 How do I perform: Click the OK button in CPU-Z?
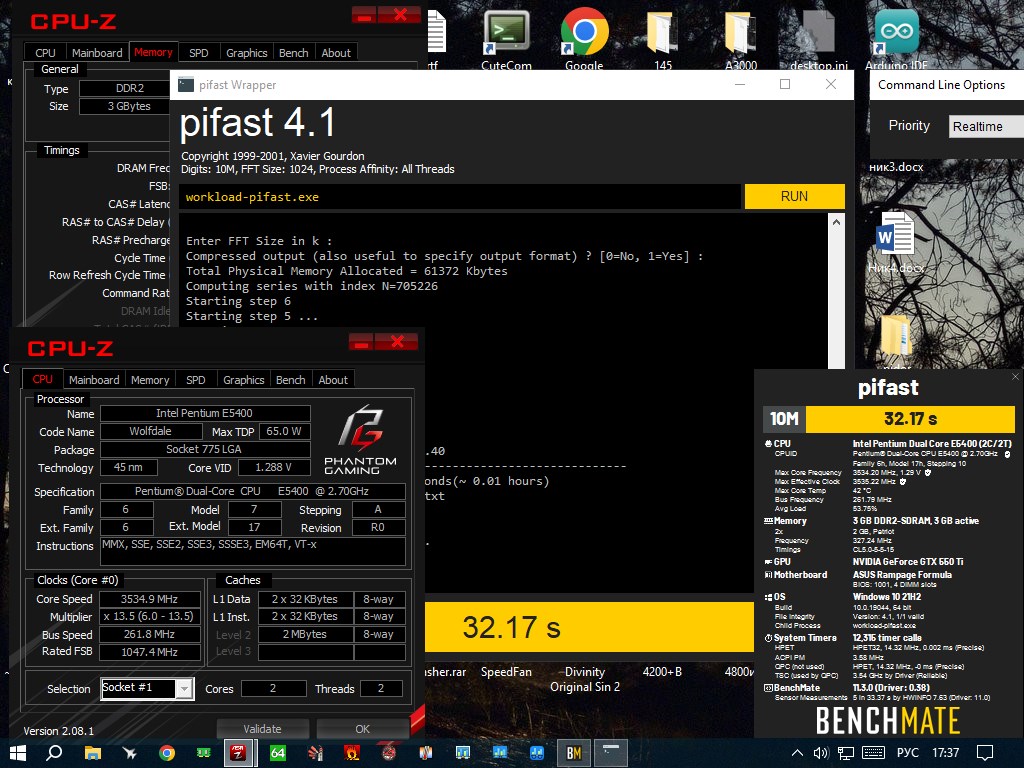(x=362, y=729)
